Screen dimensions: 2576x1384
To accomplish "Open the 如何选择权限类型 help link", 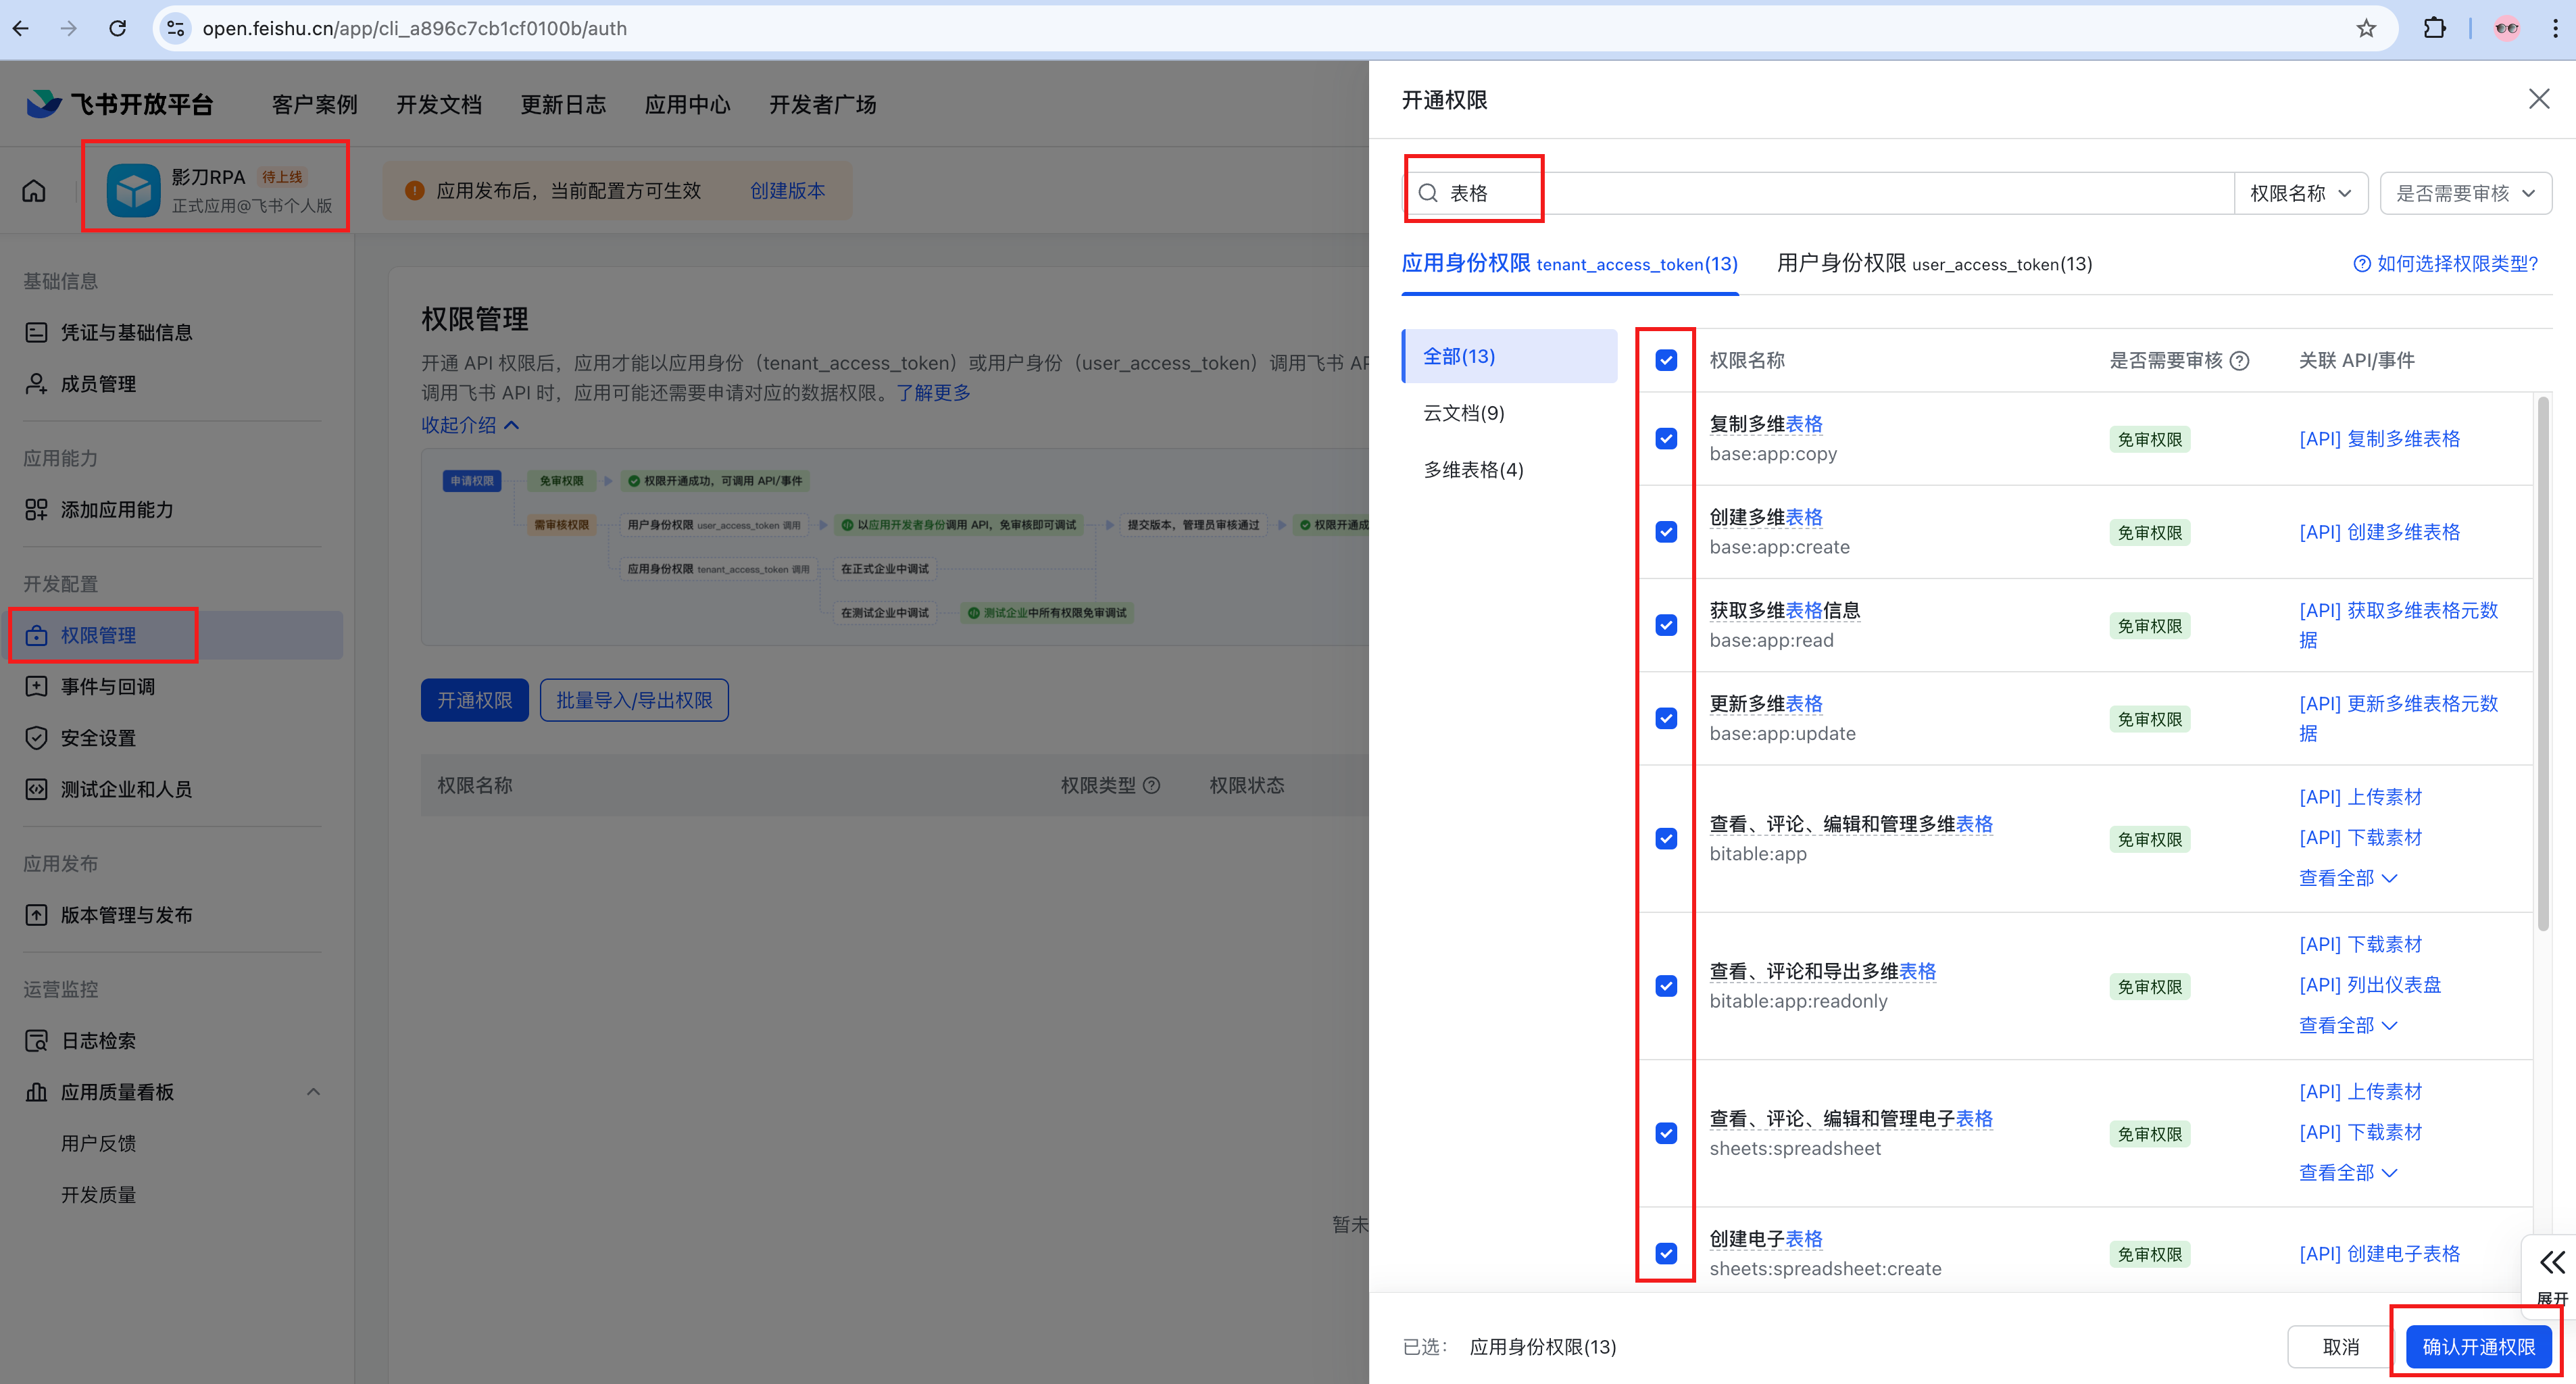I will (x=2445, y=264).
